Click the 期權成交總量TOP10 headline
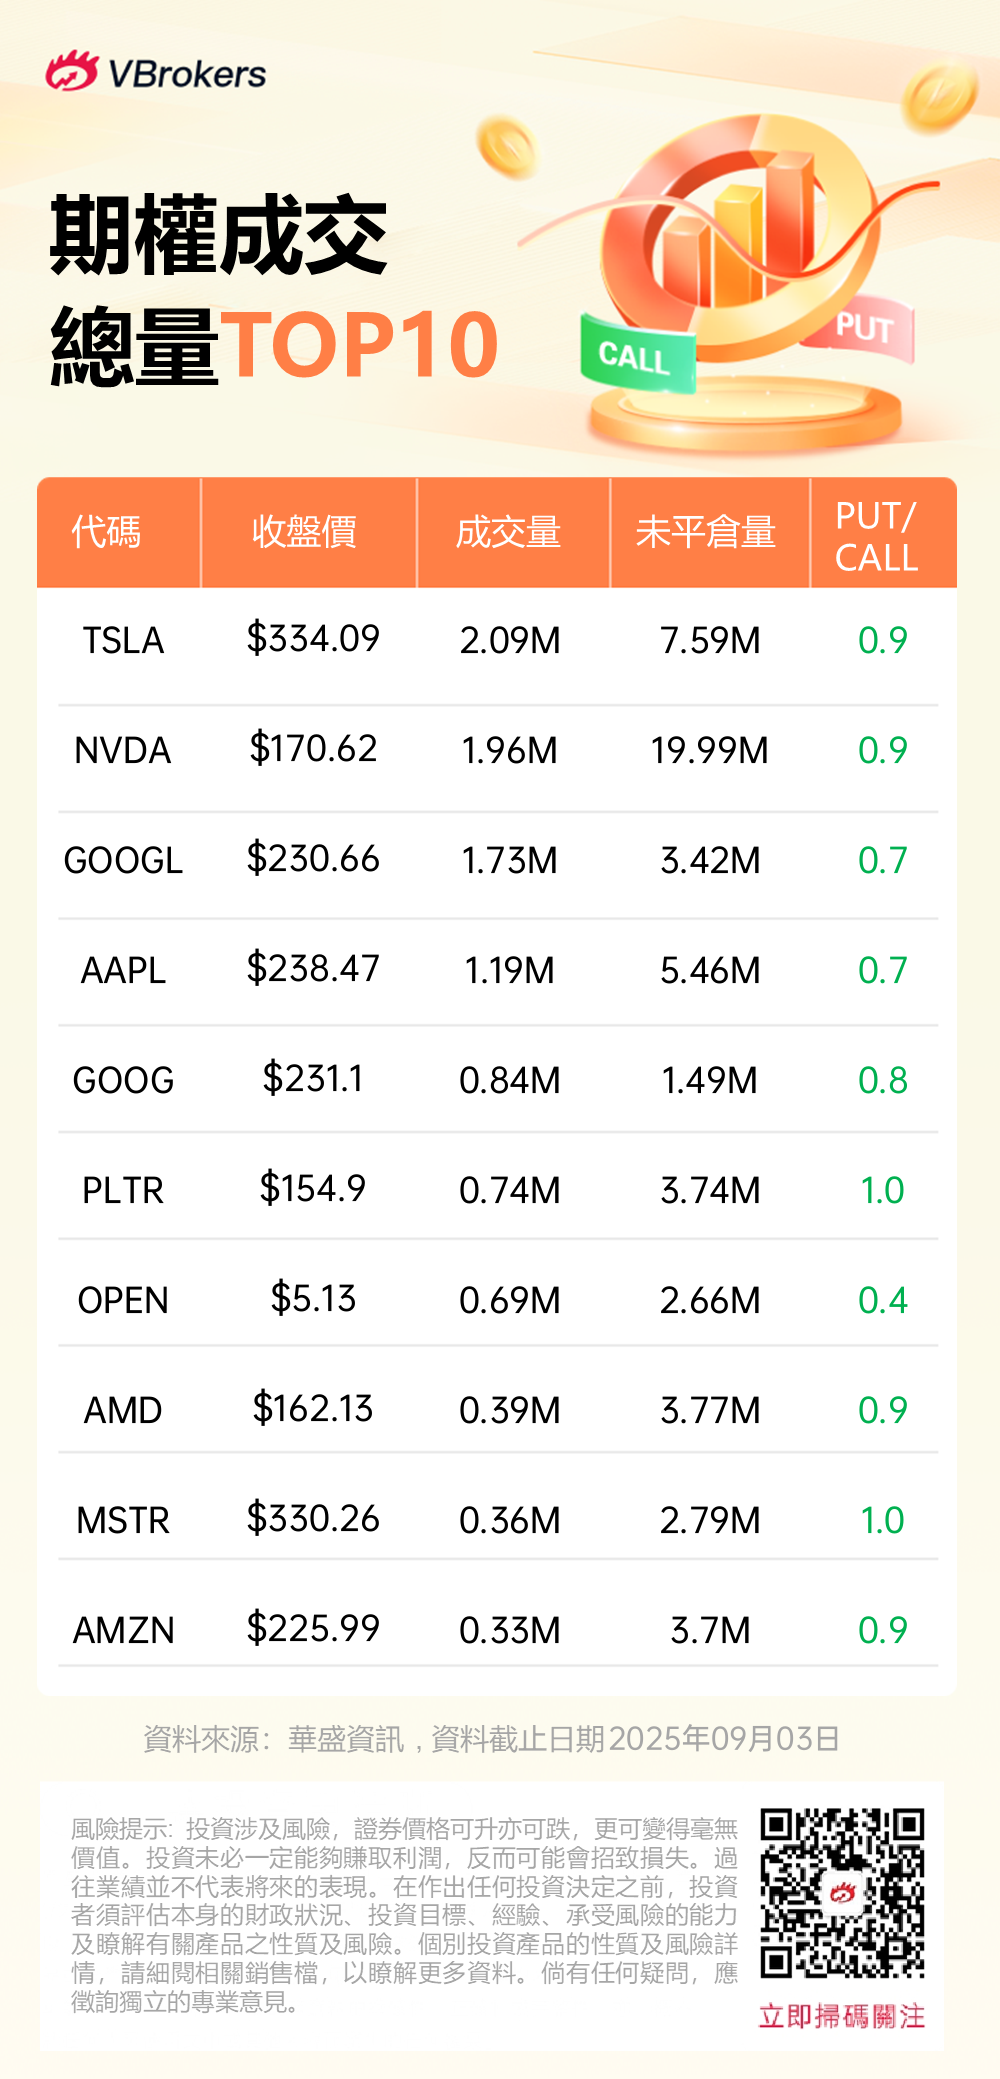 click(274, 290)
